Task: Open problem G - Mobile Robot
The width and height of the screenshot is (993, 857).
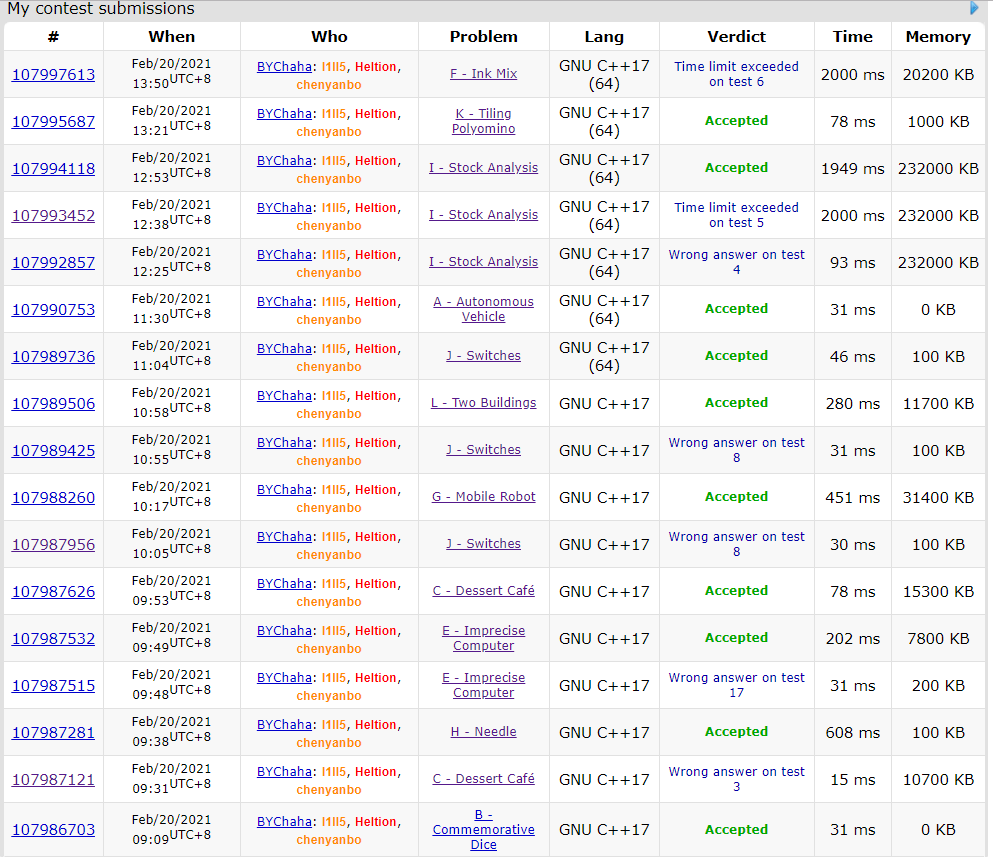Action: pyautogui.click(x=484, y=497)
